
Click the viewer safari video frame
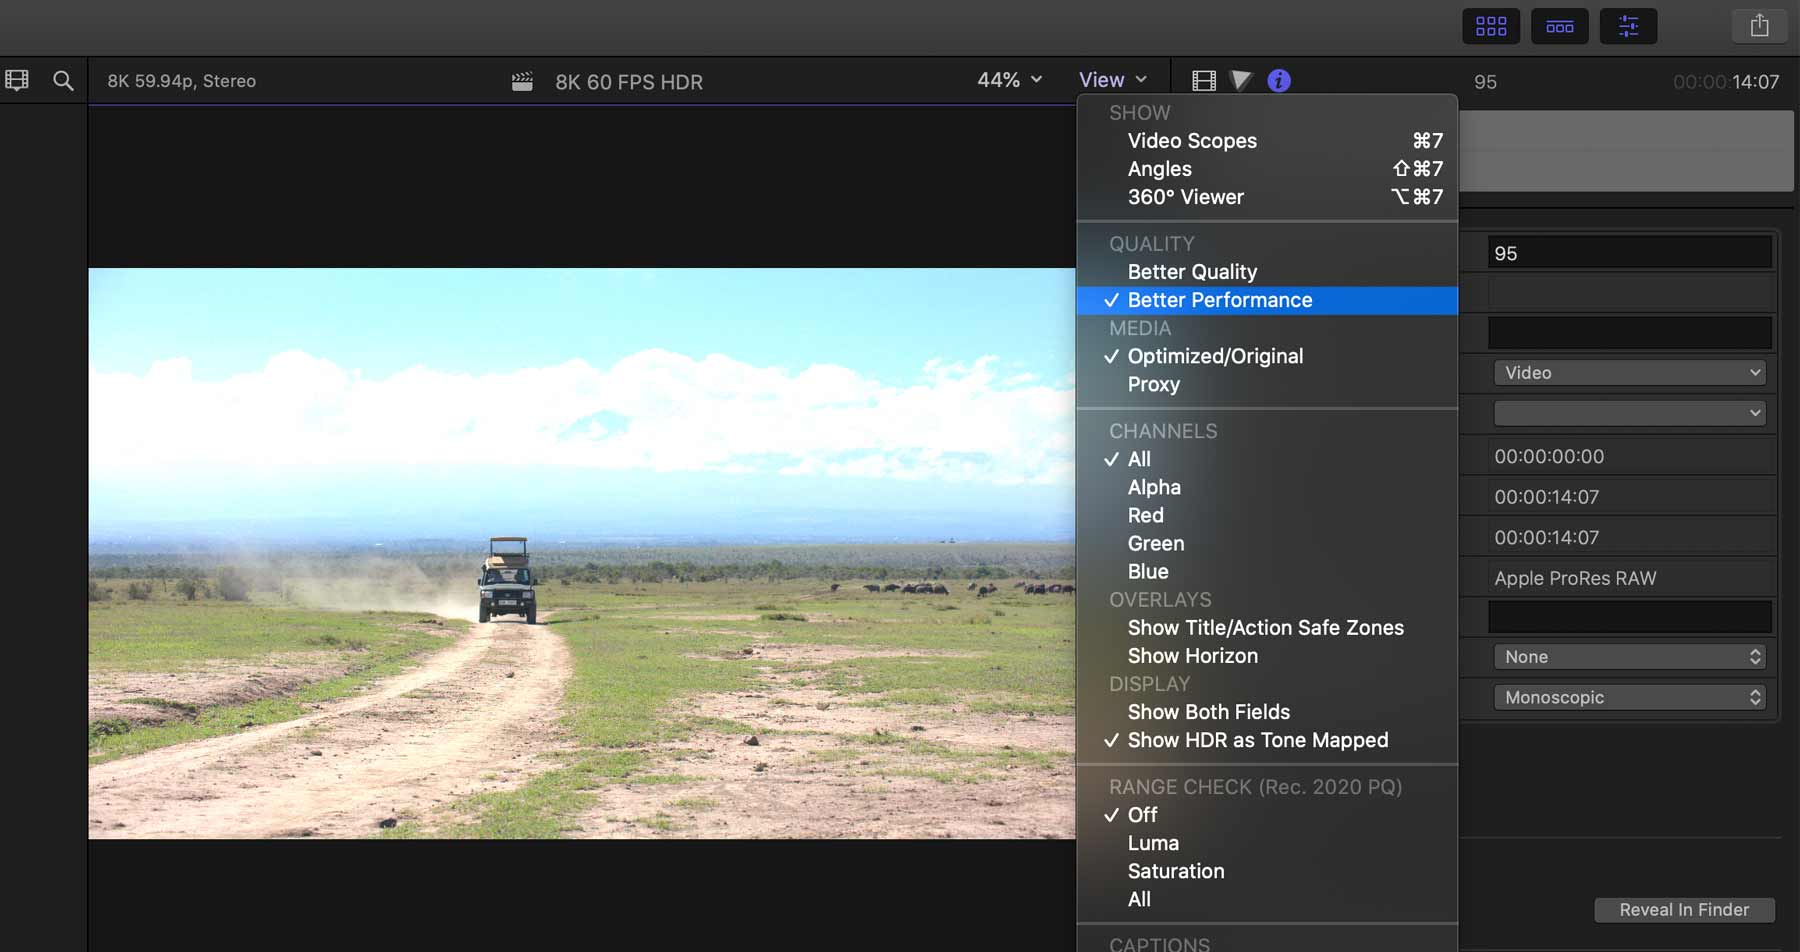(582, 553)
